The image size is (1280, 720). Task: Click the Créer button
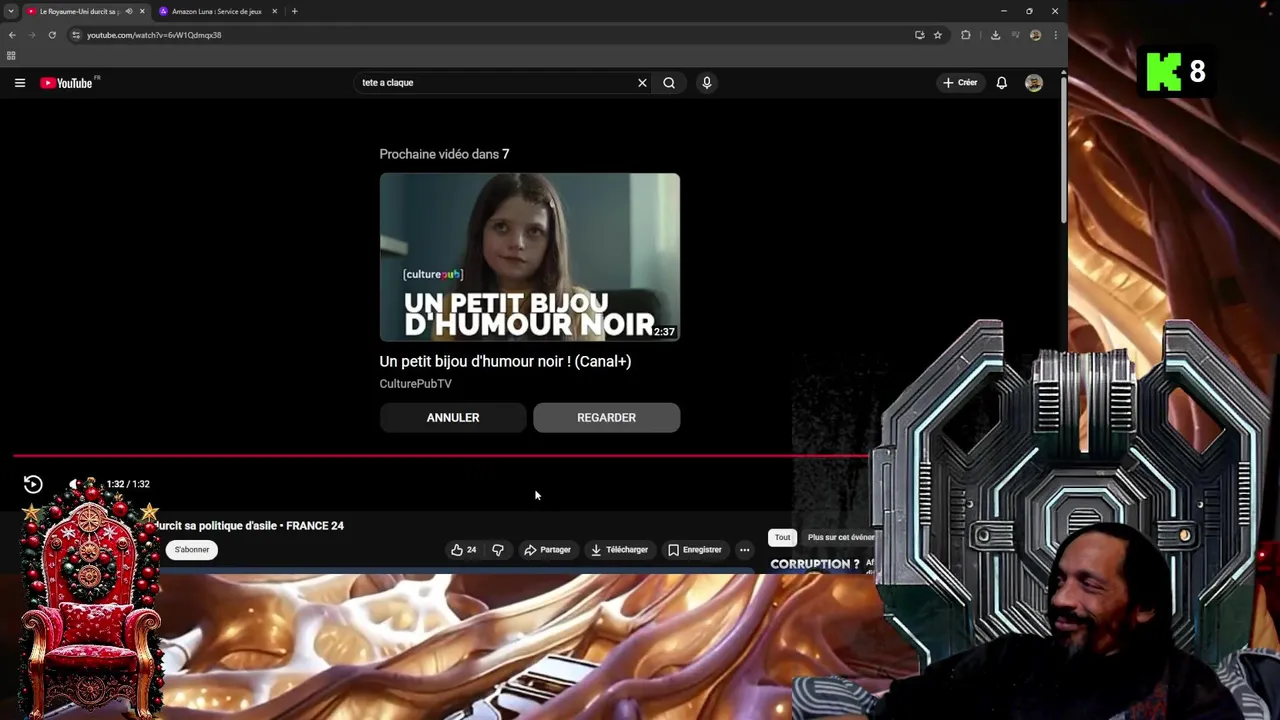pos(960,83)
